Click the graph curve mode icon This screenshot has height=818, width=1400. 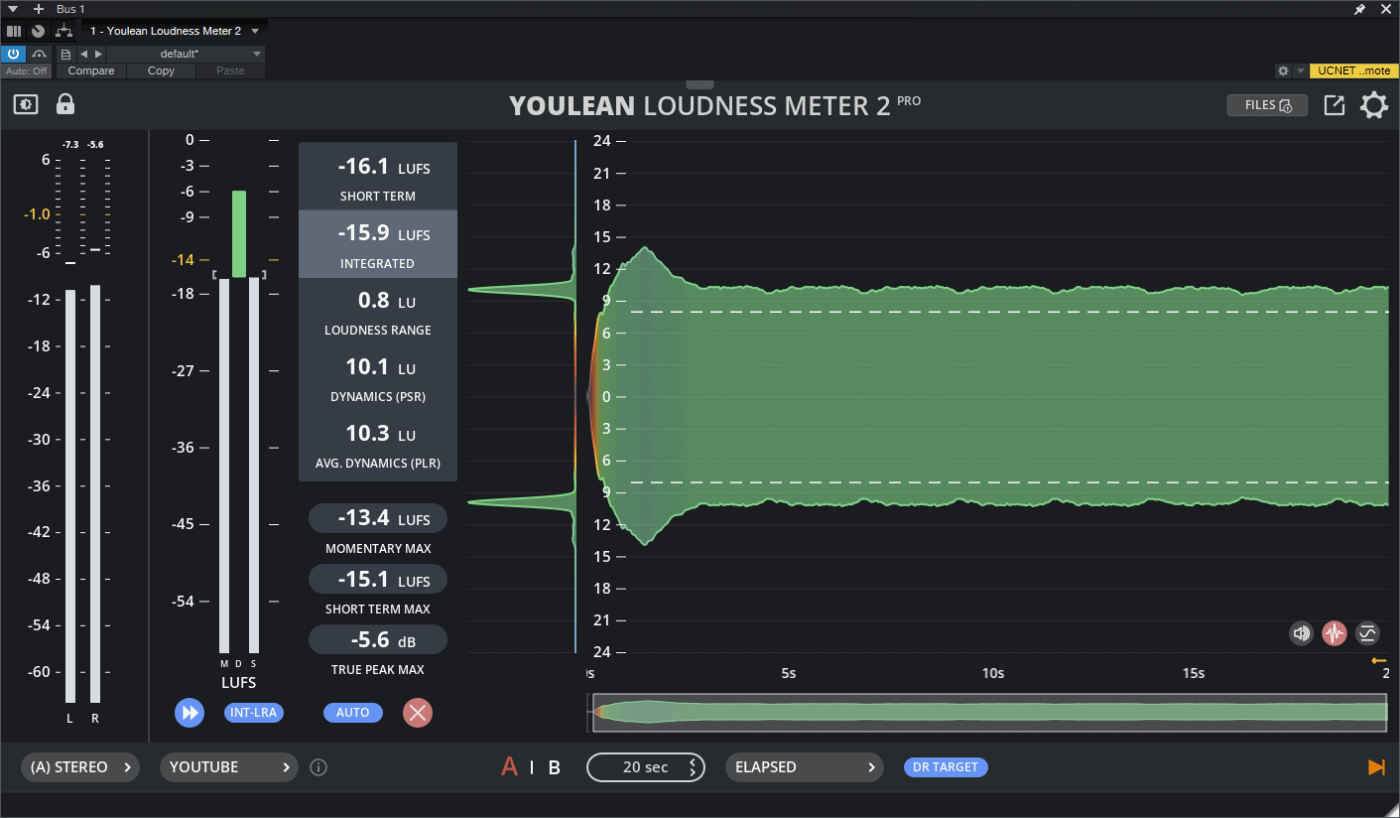[1367, 633]
